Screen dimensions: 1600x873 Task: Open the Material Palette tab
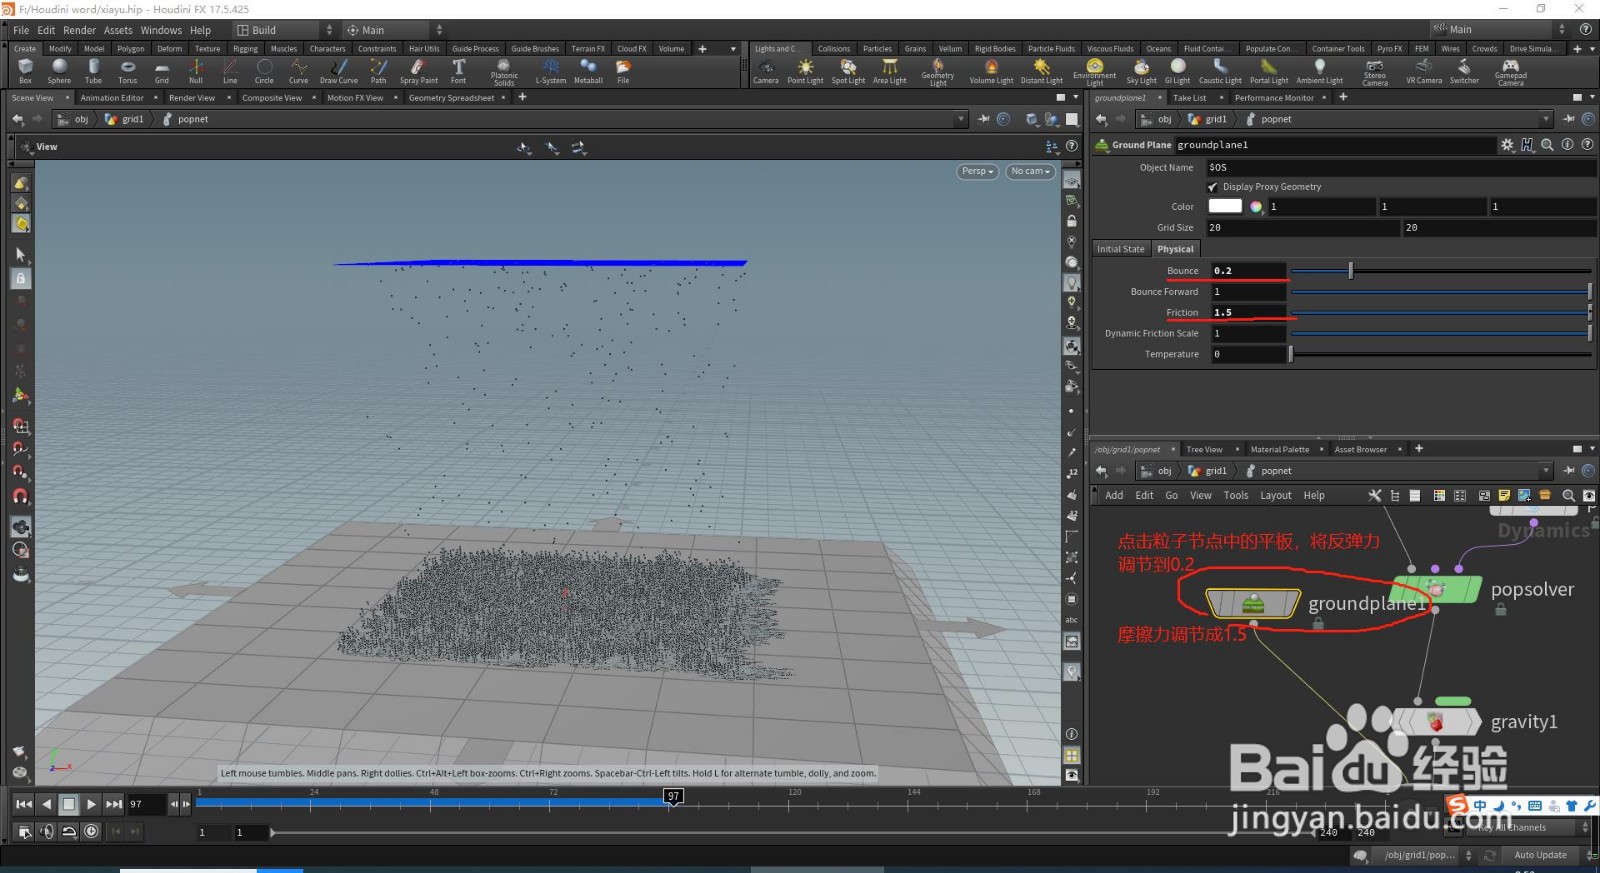[x=1279, y=449]
